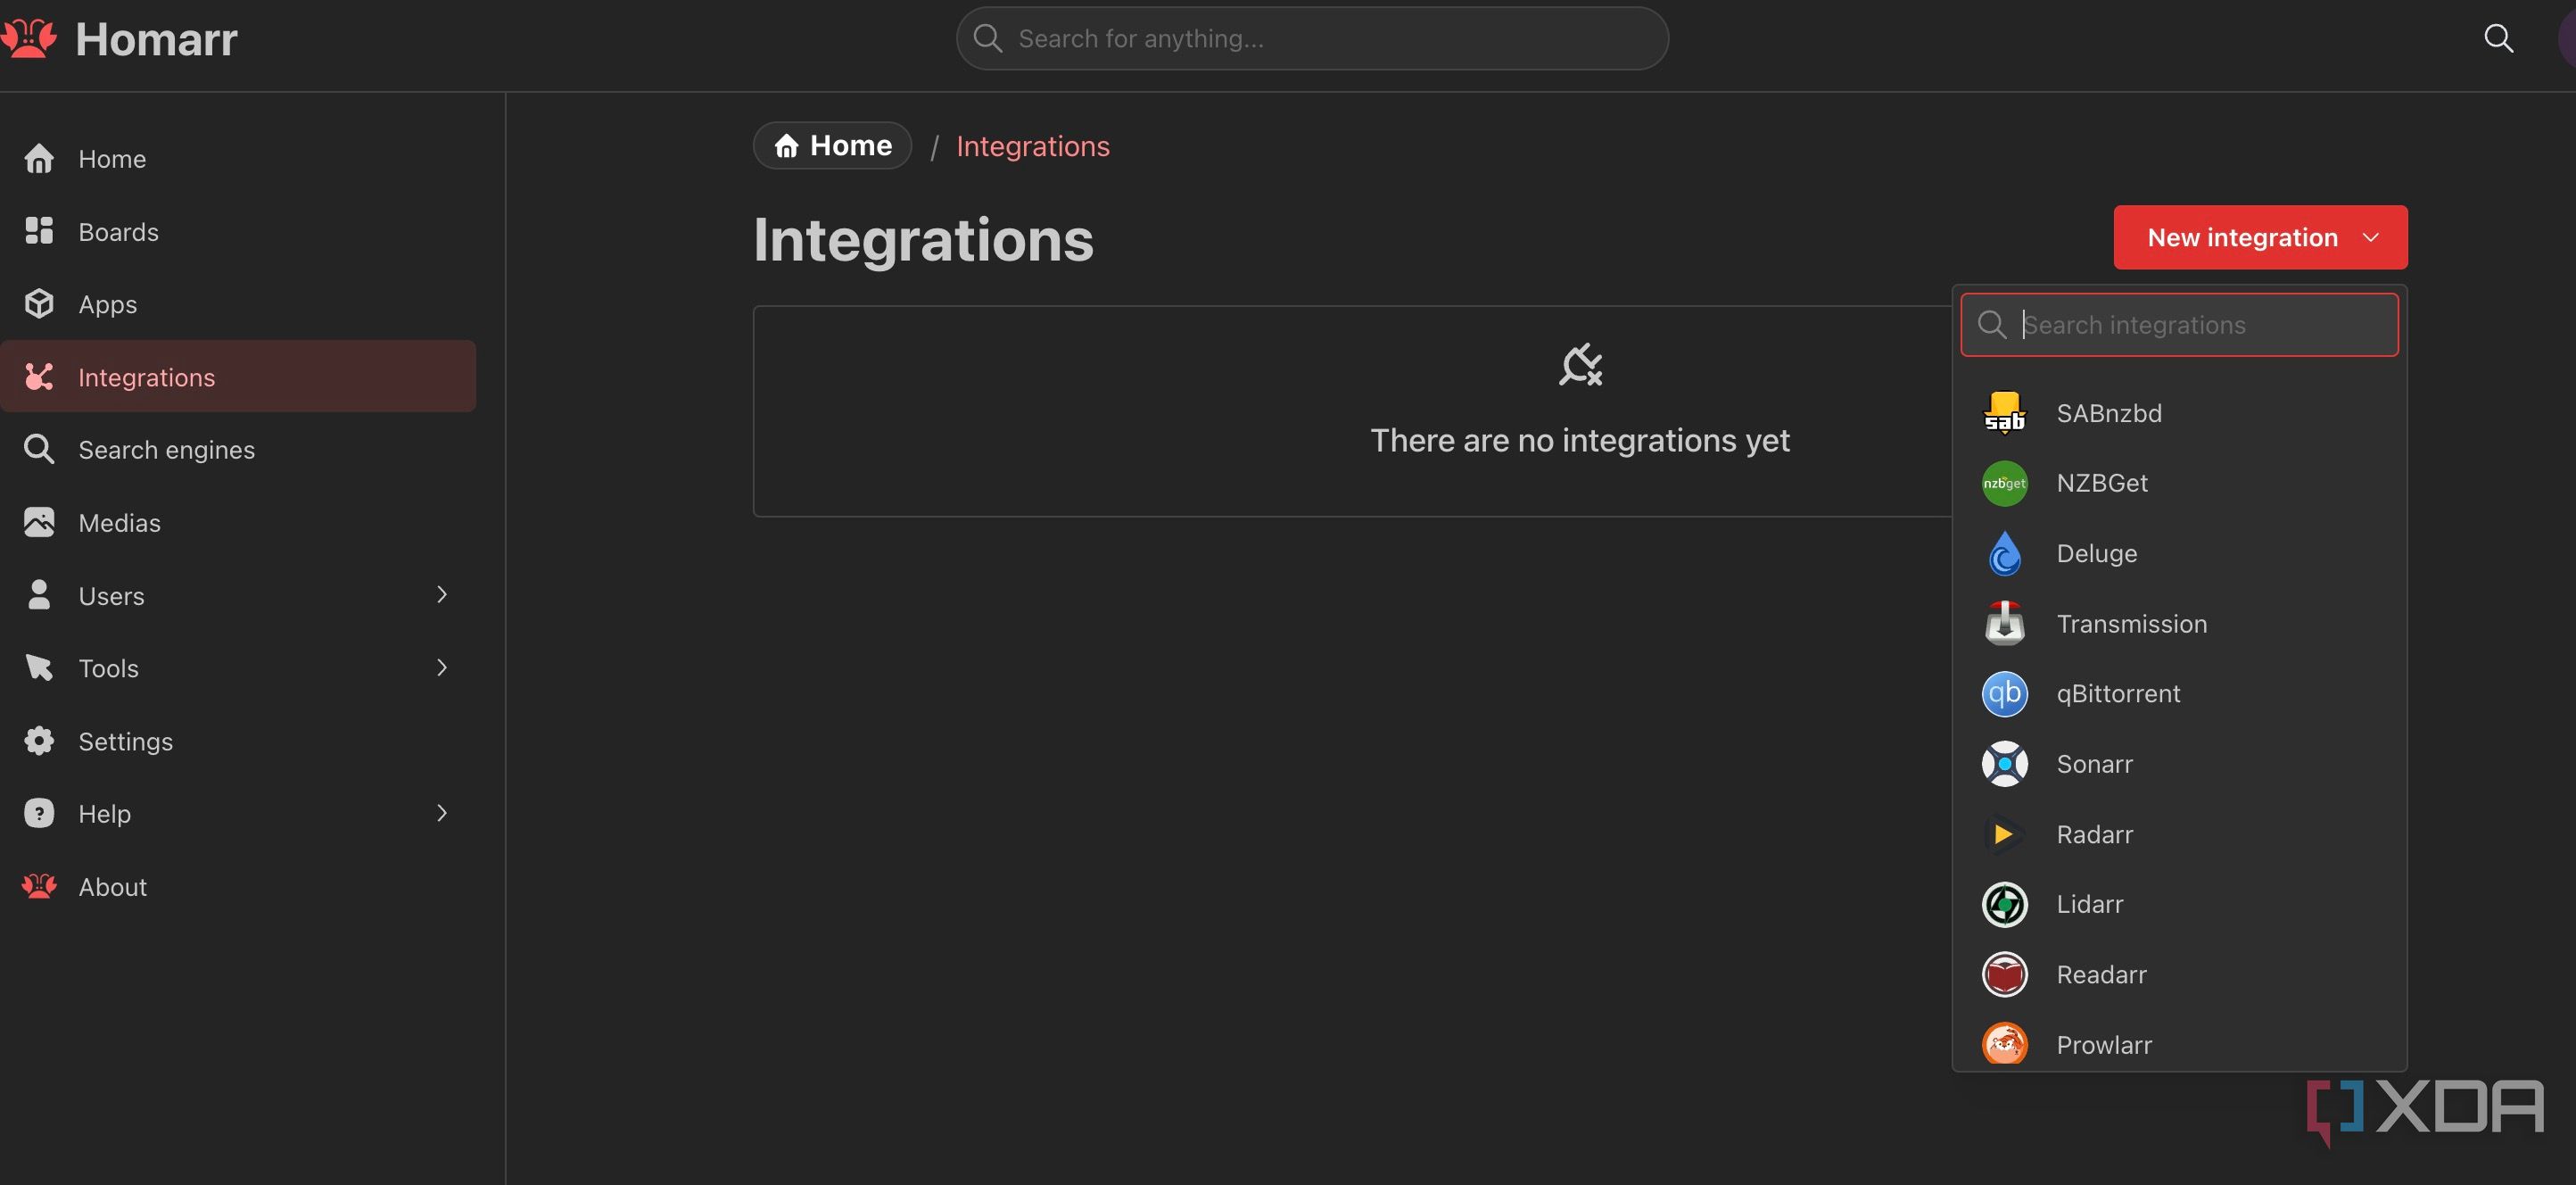This screenshot has height=1185, width=2576.
Task: Click the Lidarr logo icon
Action: coord(2004,904)
